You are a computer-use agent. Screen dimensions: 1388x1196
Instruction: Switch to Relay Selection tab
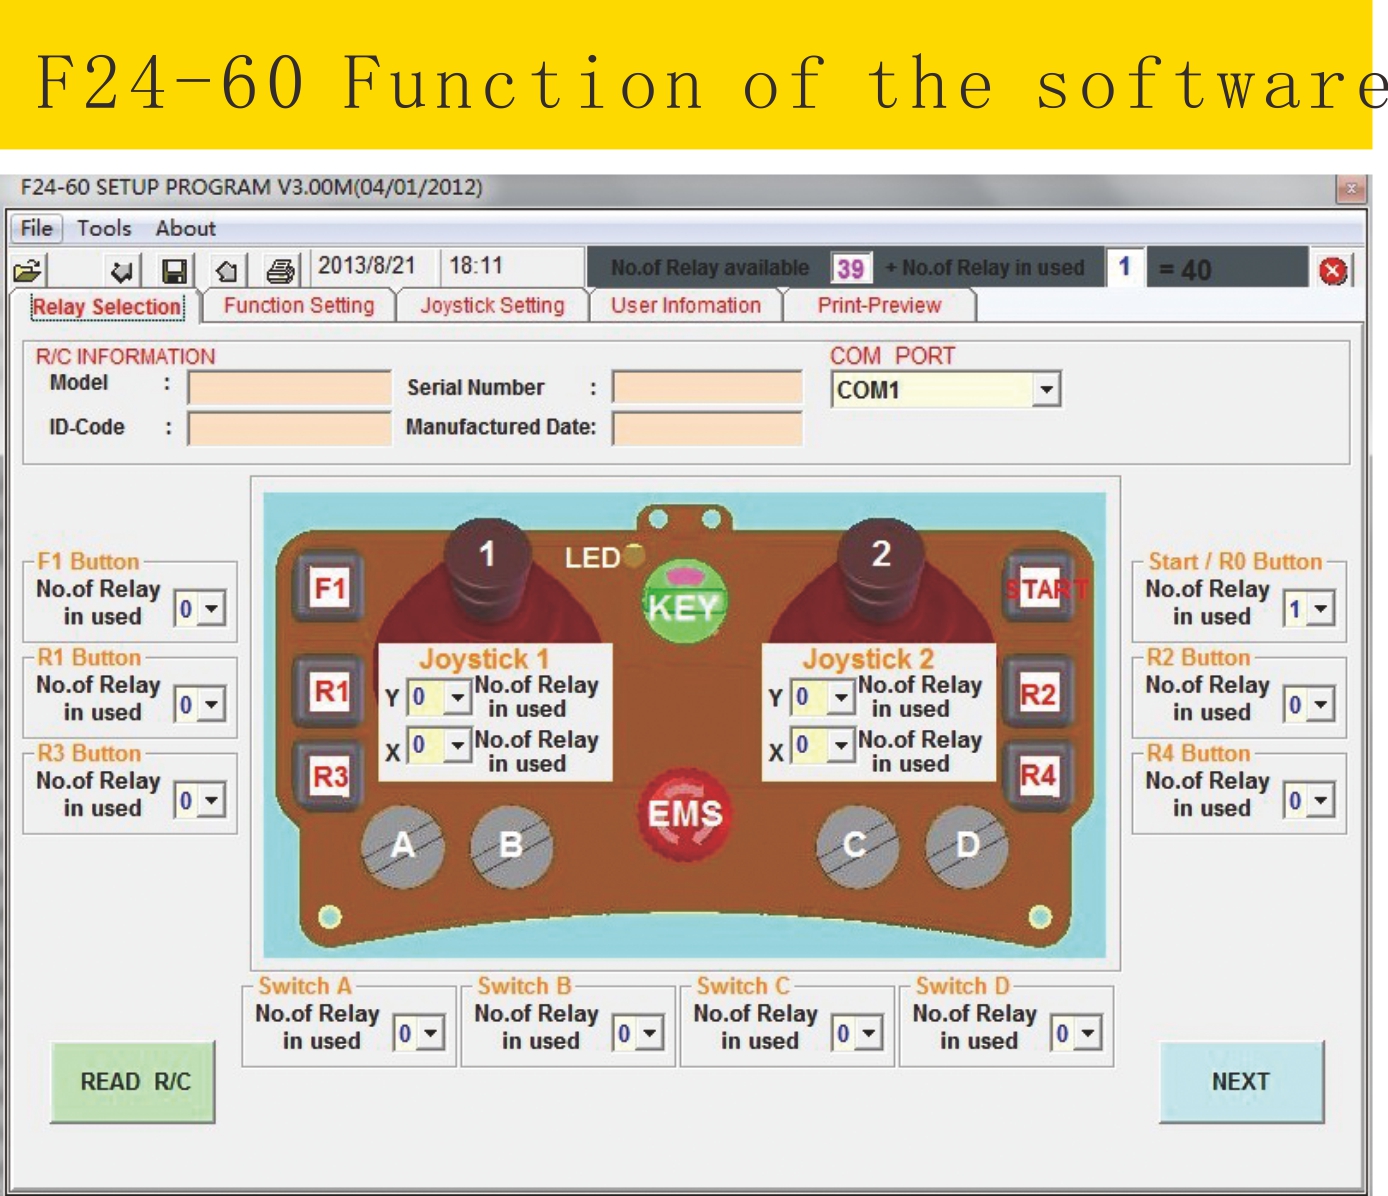coord(107,307)
